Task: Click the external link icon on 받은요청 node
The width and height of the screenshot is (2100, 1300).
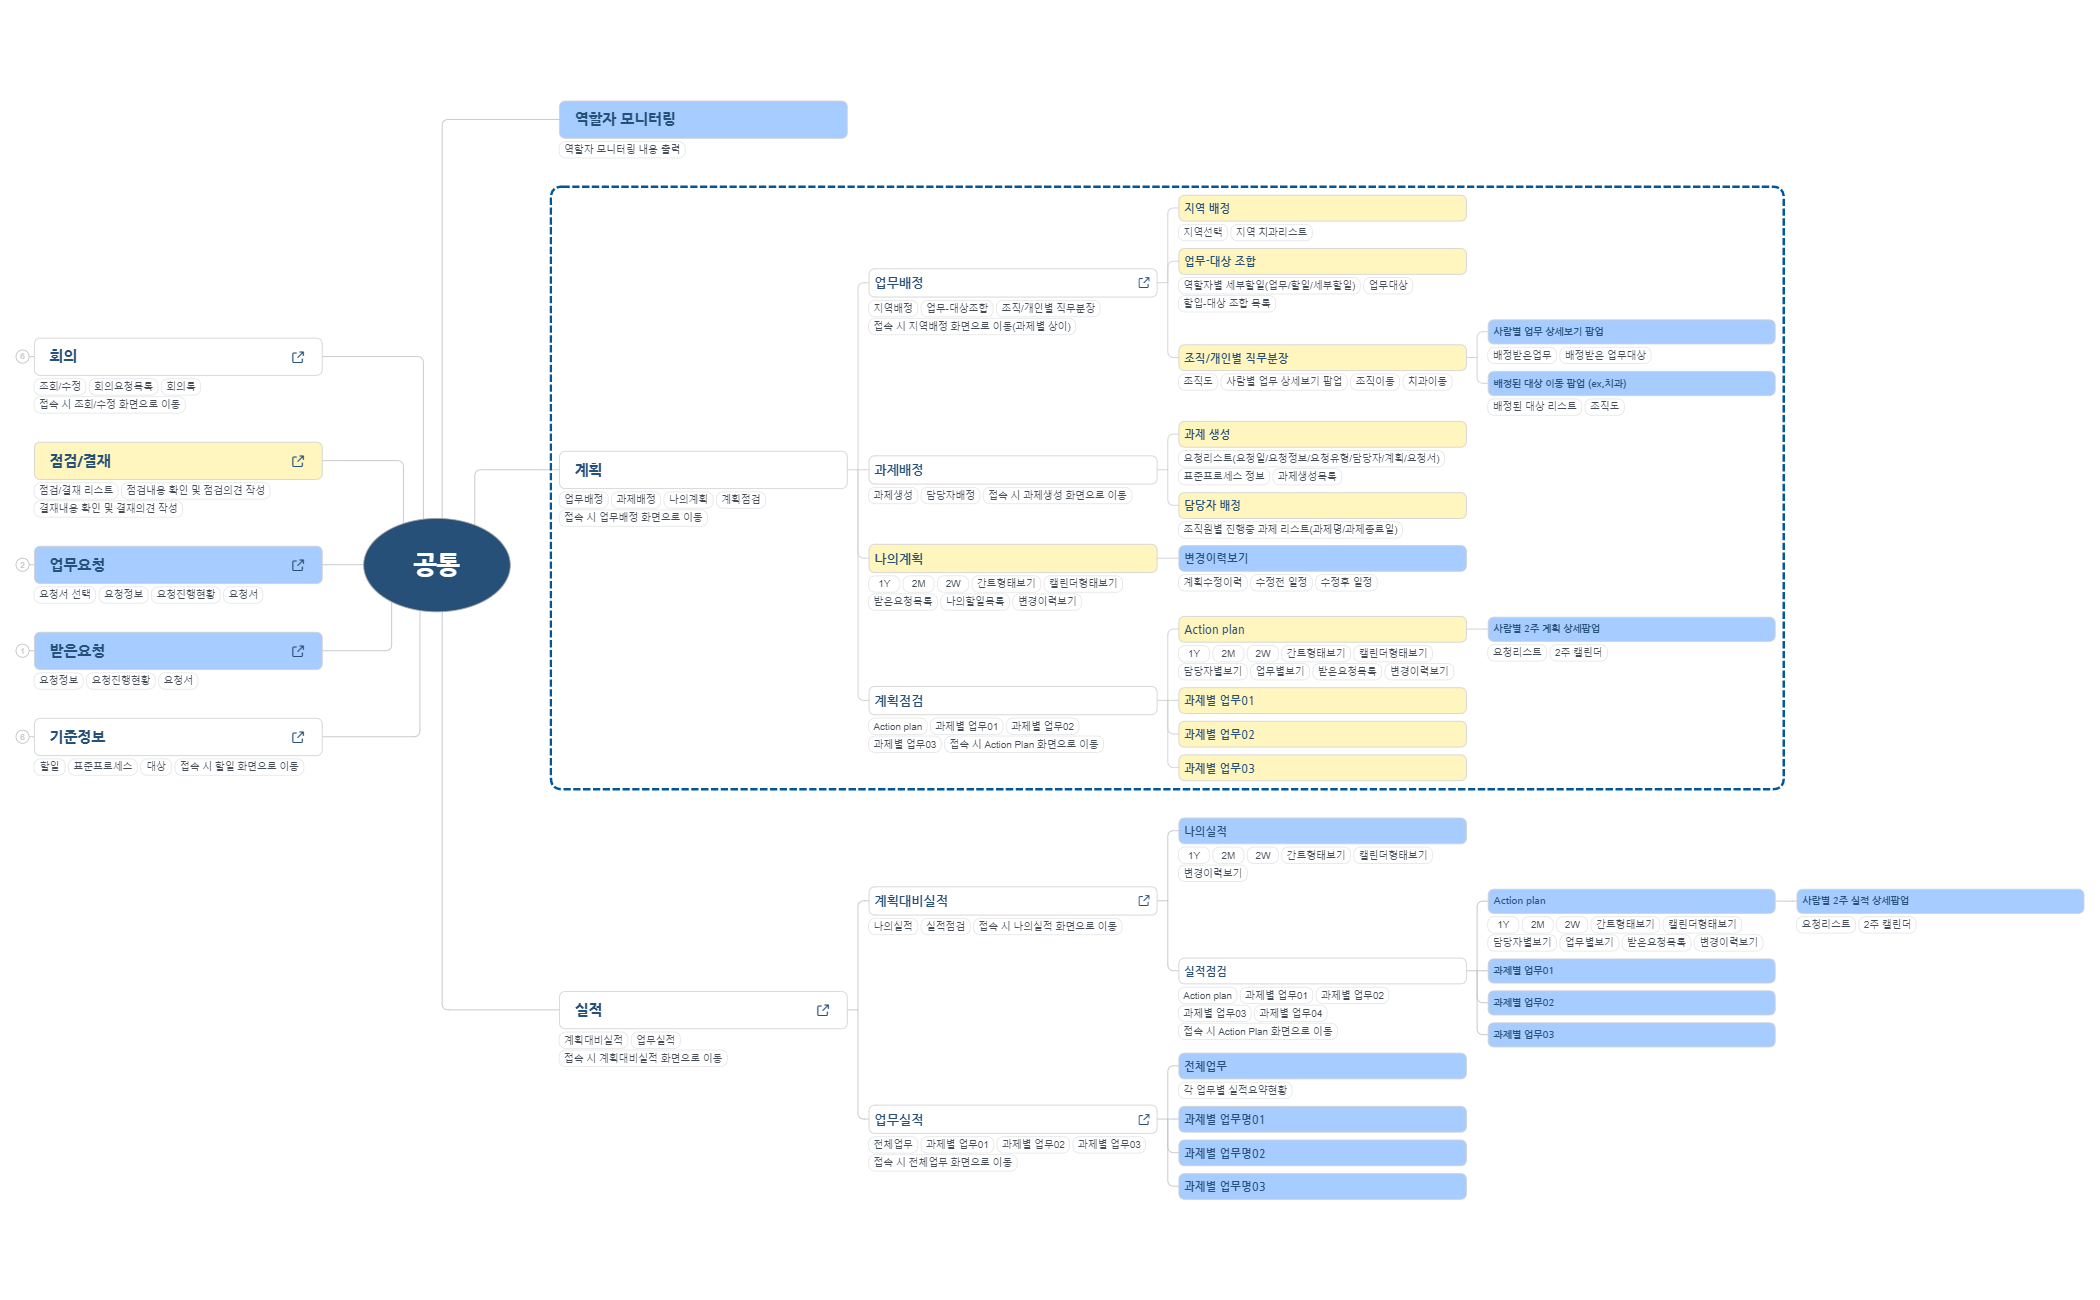Action: click(297, 650)
